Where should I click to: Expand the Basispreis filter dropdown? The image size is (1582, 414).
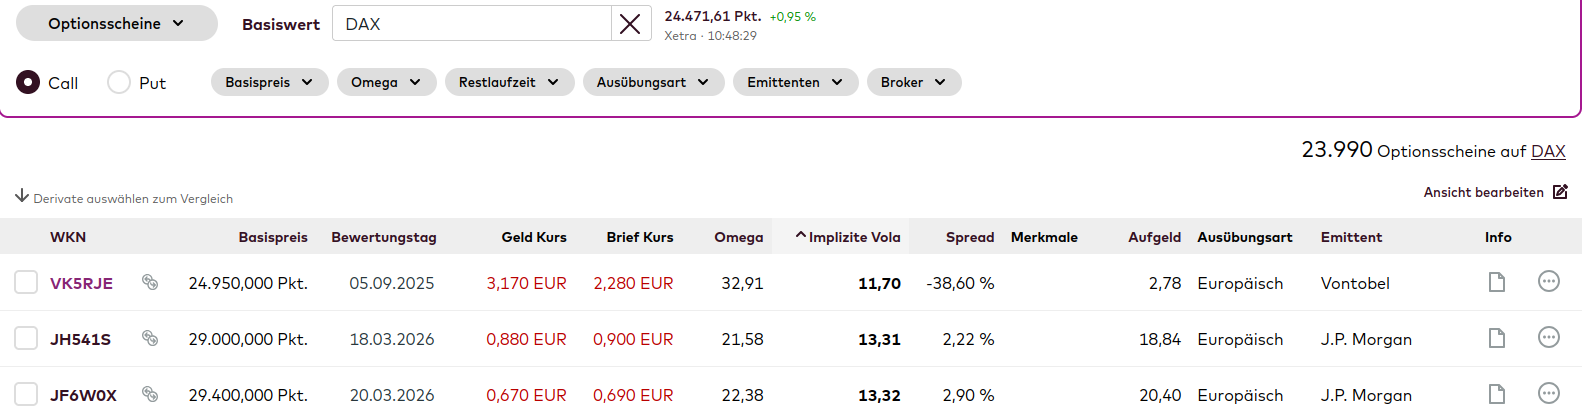[269, 82]
